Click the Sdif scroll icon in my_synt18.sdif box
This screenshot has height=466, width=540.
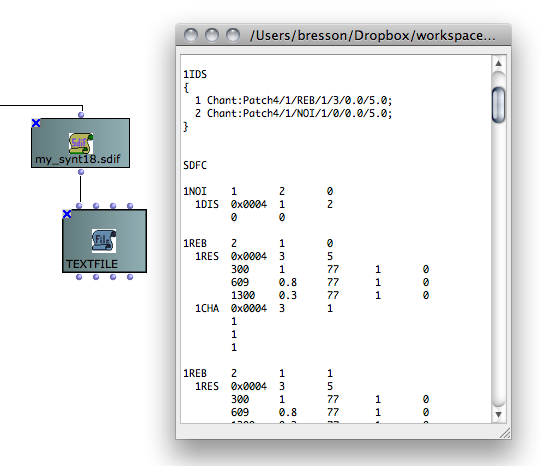pos(81,143)
